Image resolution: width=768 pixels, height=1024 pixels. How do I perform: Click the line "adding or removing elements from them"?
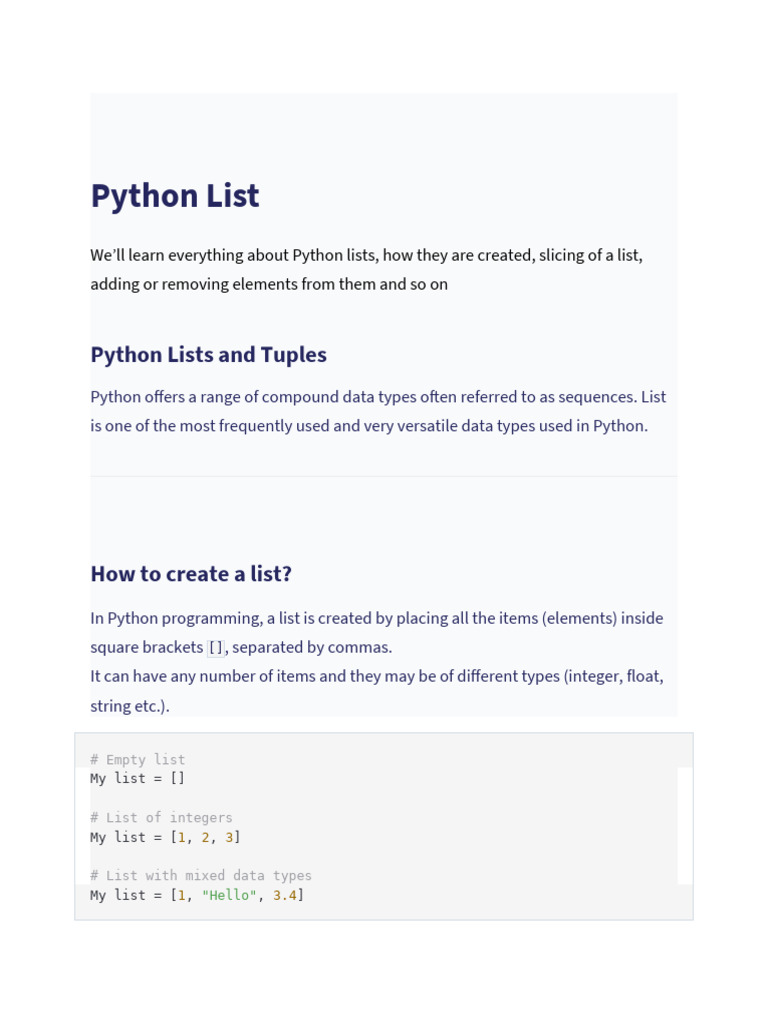coord(268,284)
